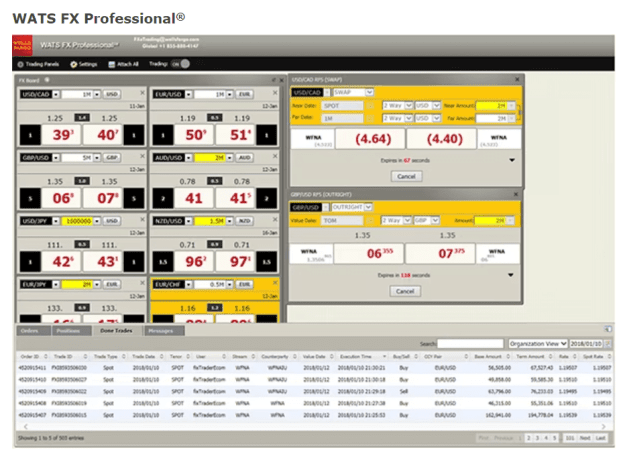Screen dimensions: 625x452
Task: Open the OUTRIGHT trade type dropdown
Action: pos(368,207)
